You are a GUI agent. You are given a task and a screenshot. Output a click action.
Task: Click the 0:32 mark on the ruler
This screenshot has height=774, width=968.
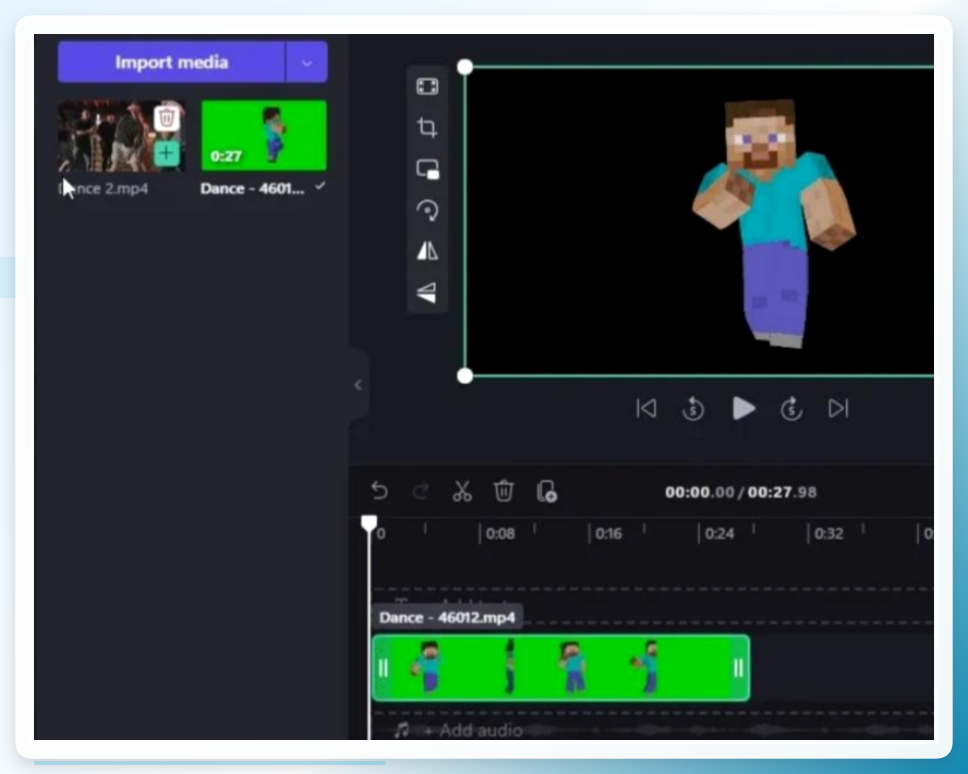pyautogui.click(x=828, y=533)
